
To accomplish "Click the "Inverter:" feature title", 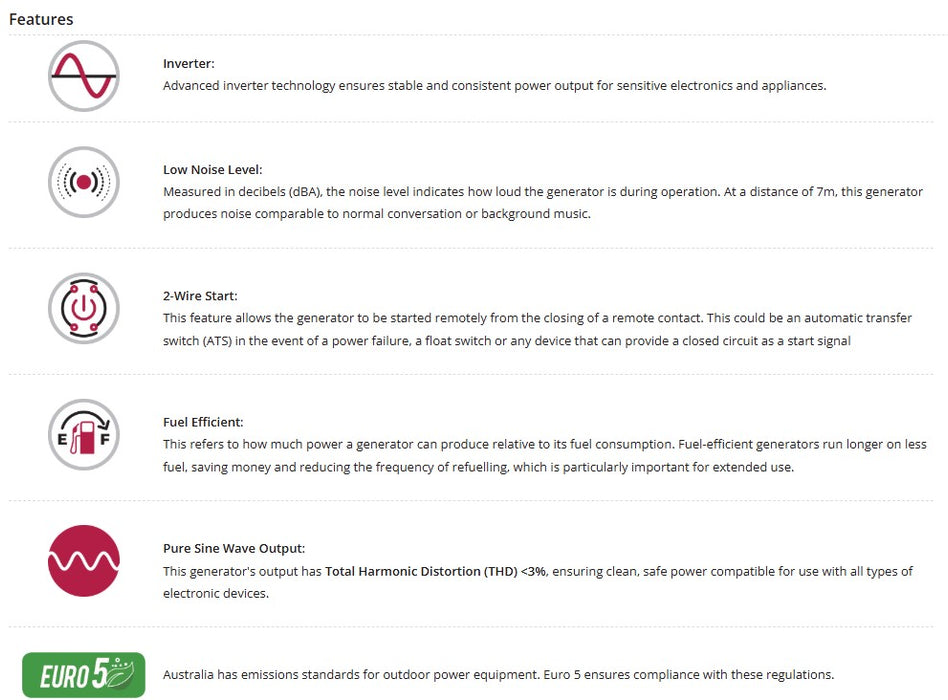I will click(189, 64).
